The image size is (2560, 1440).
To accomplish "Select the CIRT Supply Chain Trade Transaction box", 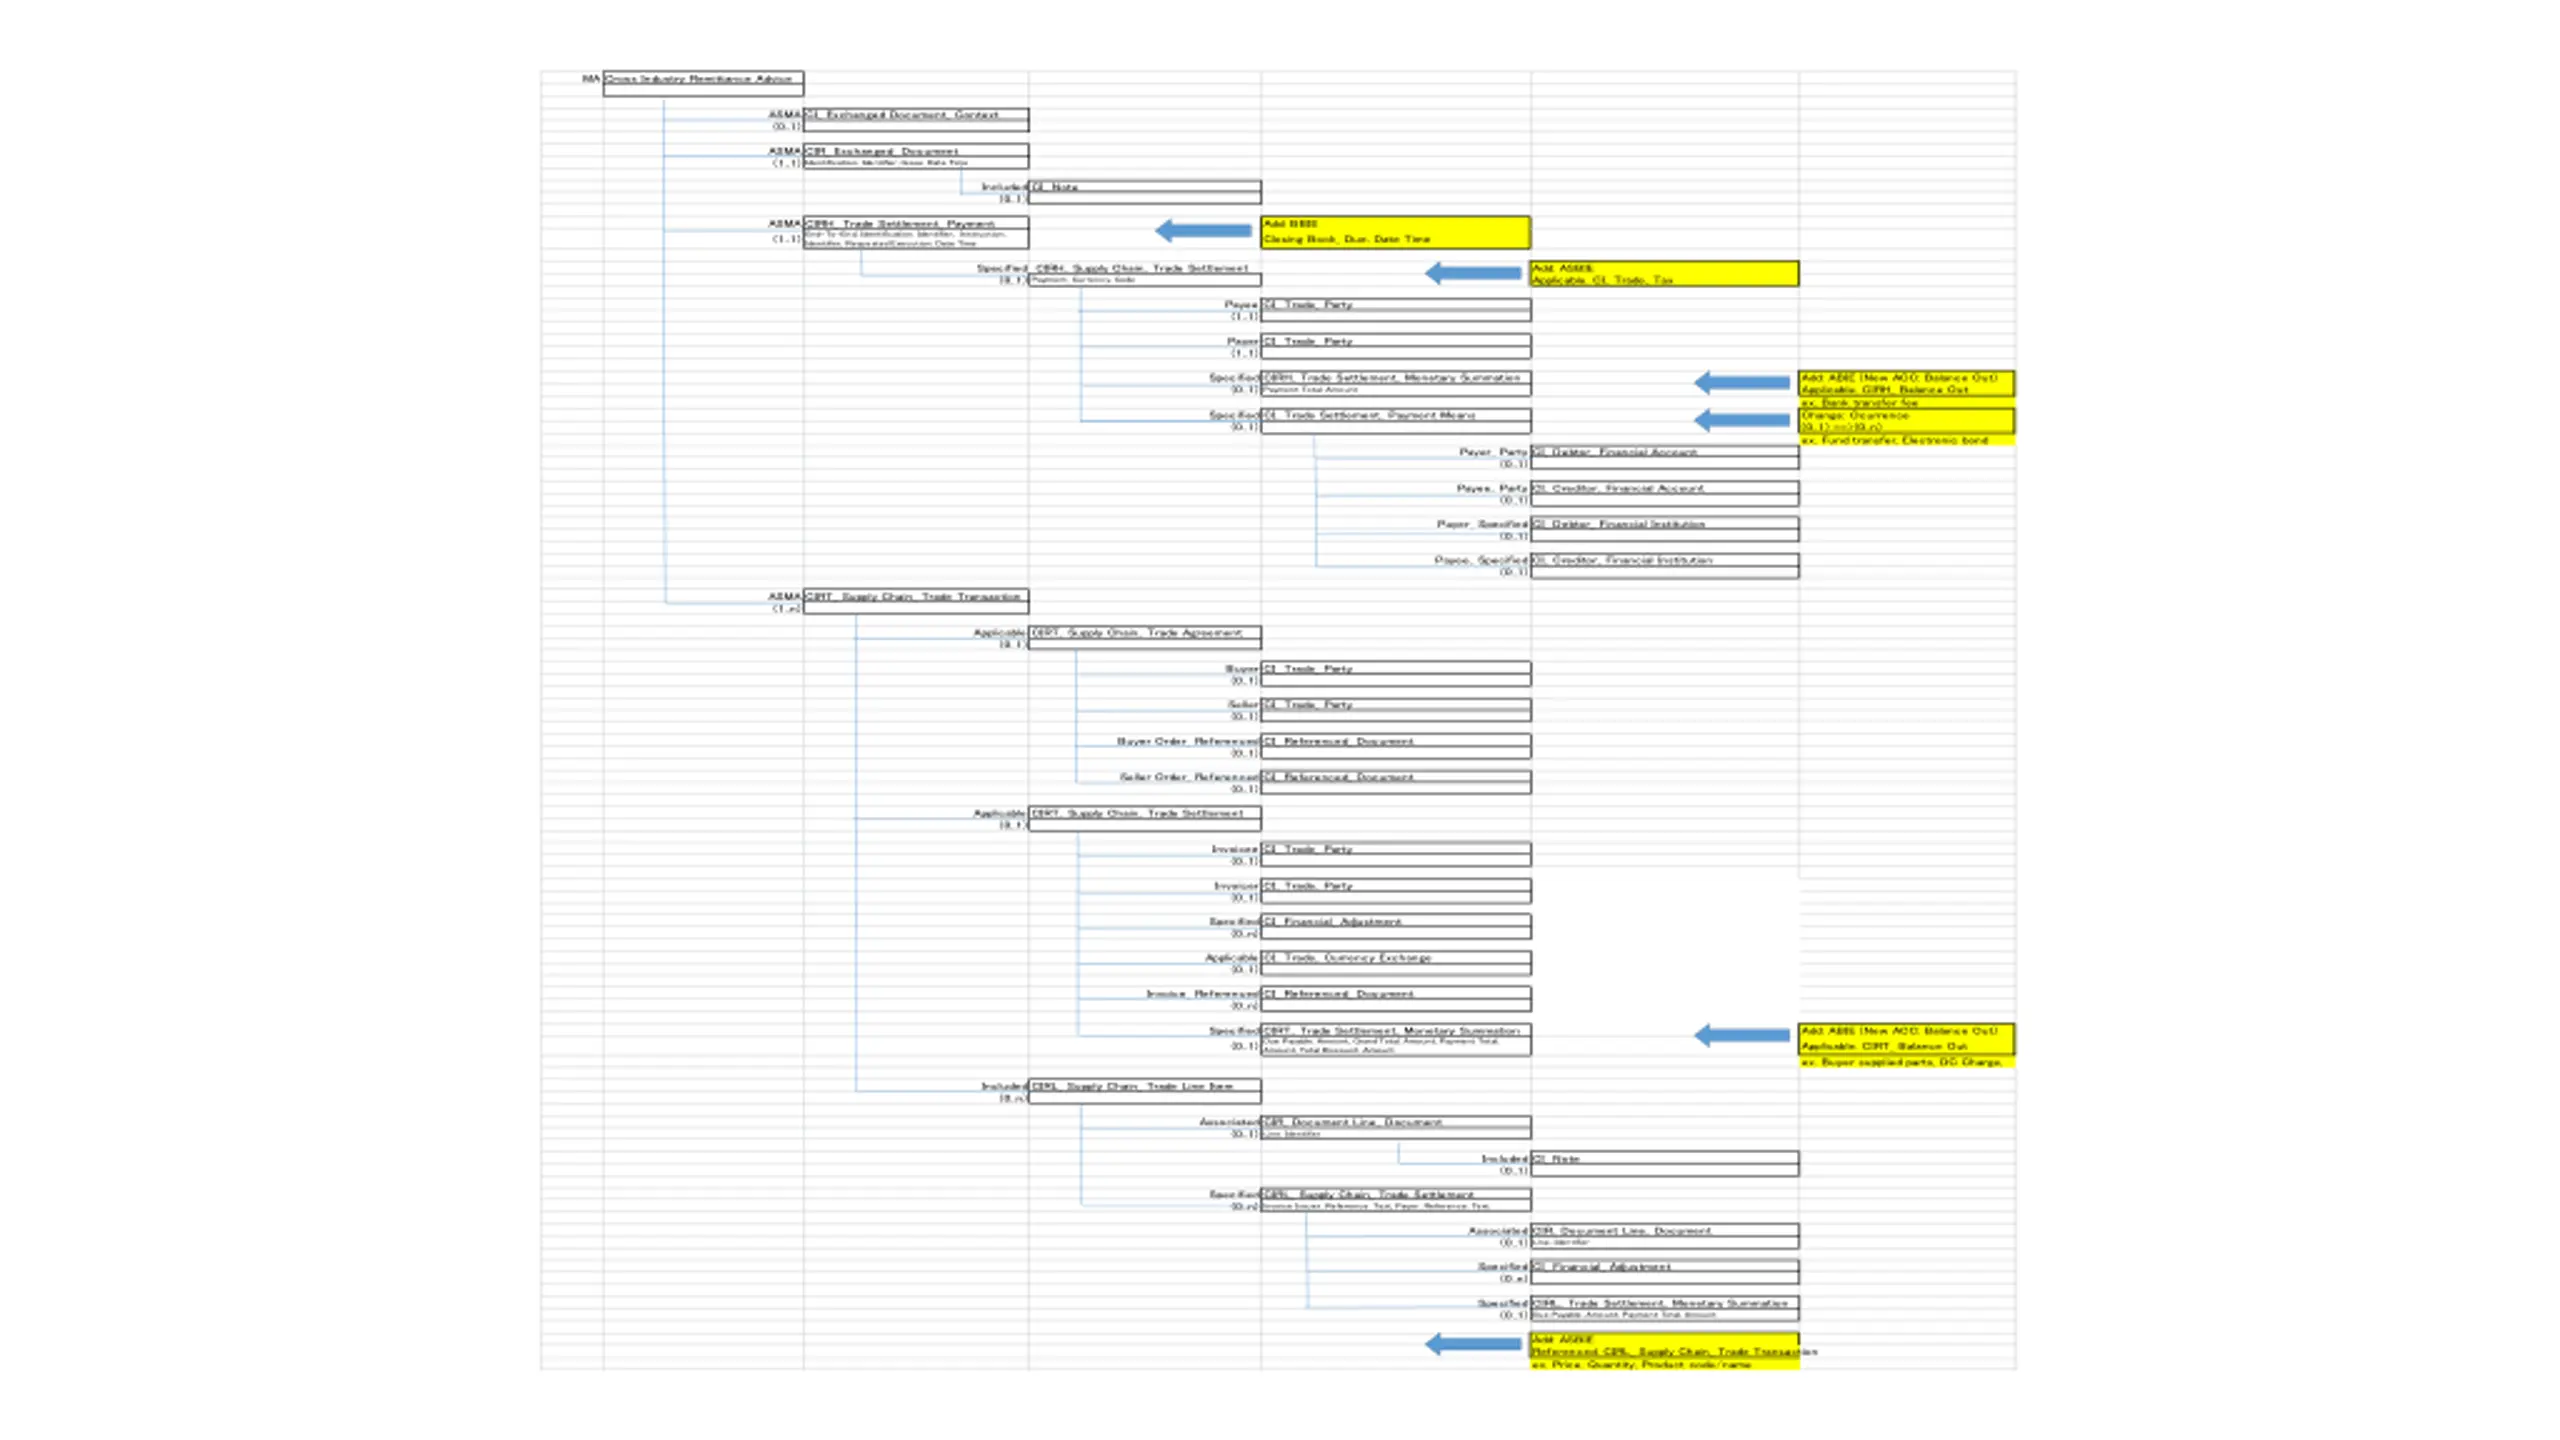I will tap(915, 601).
